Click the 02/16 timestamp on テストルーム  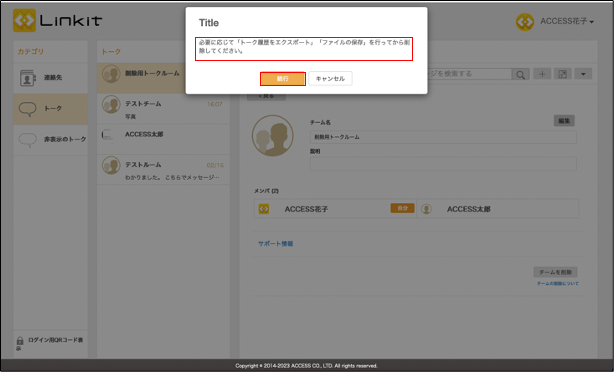click(215, 165)
